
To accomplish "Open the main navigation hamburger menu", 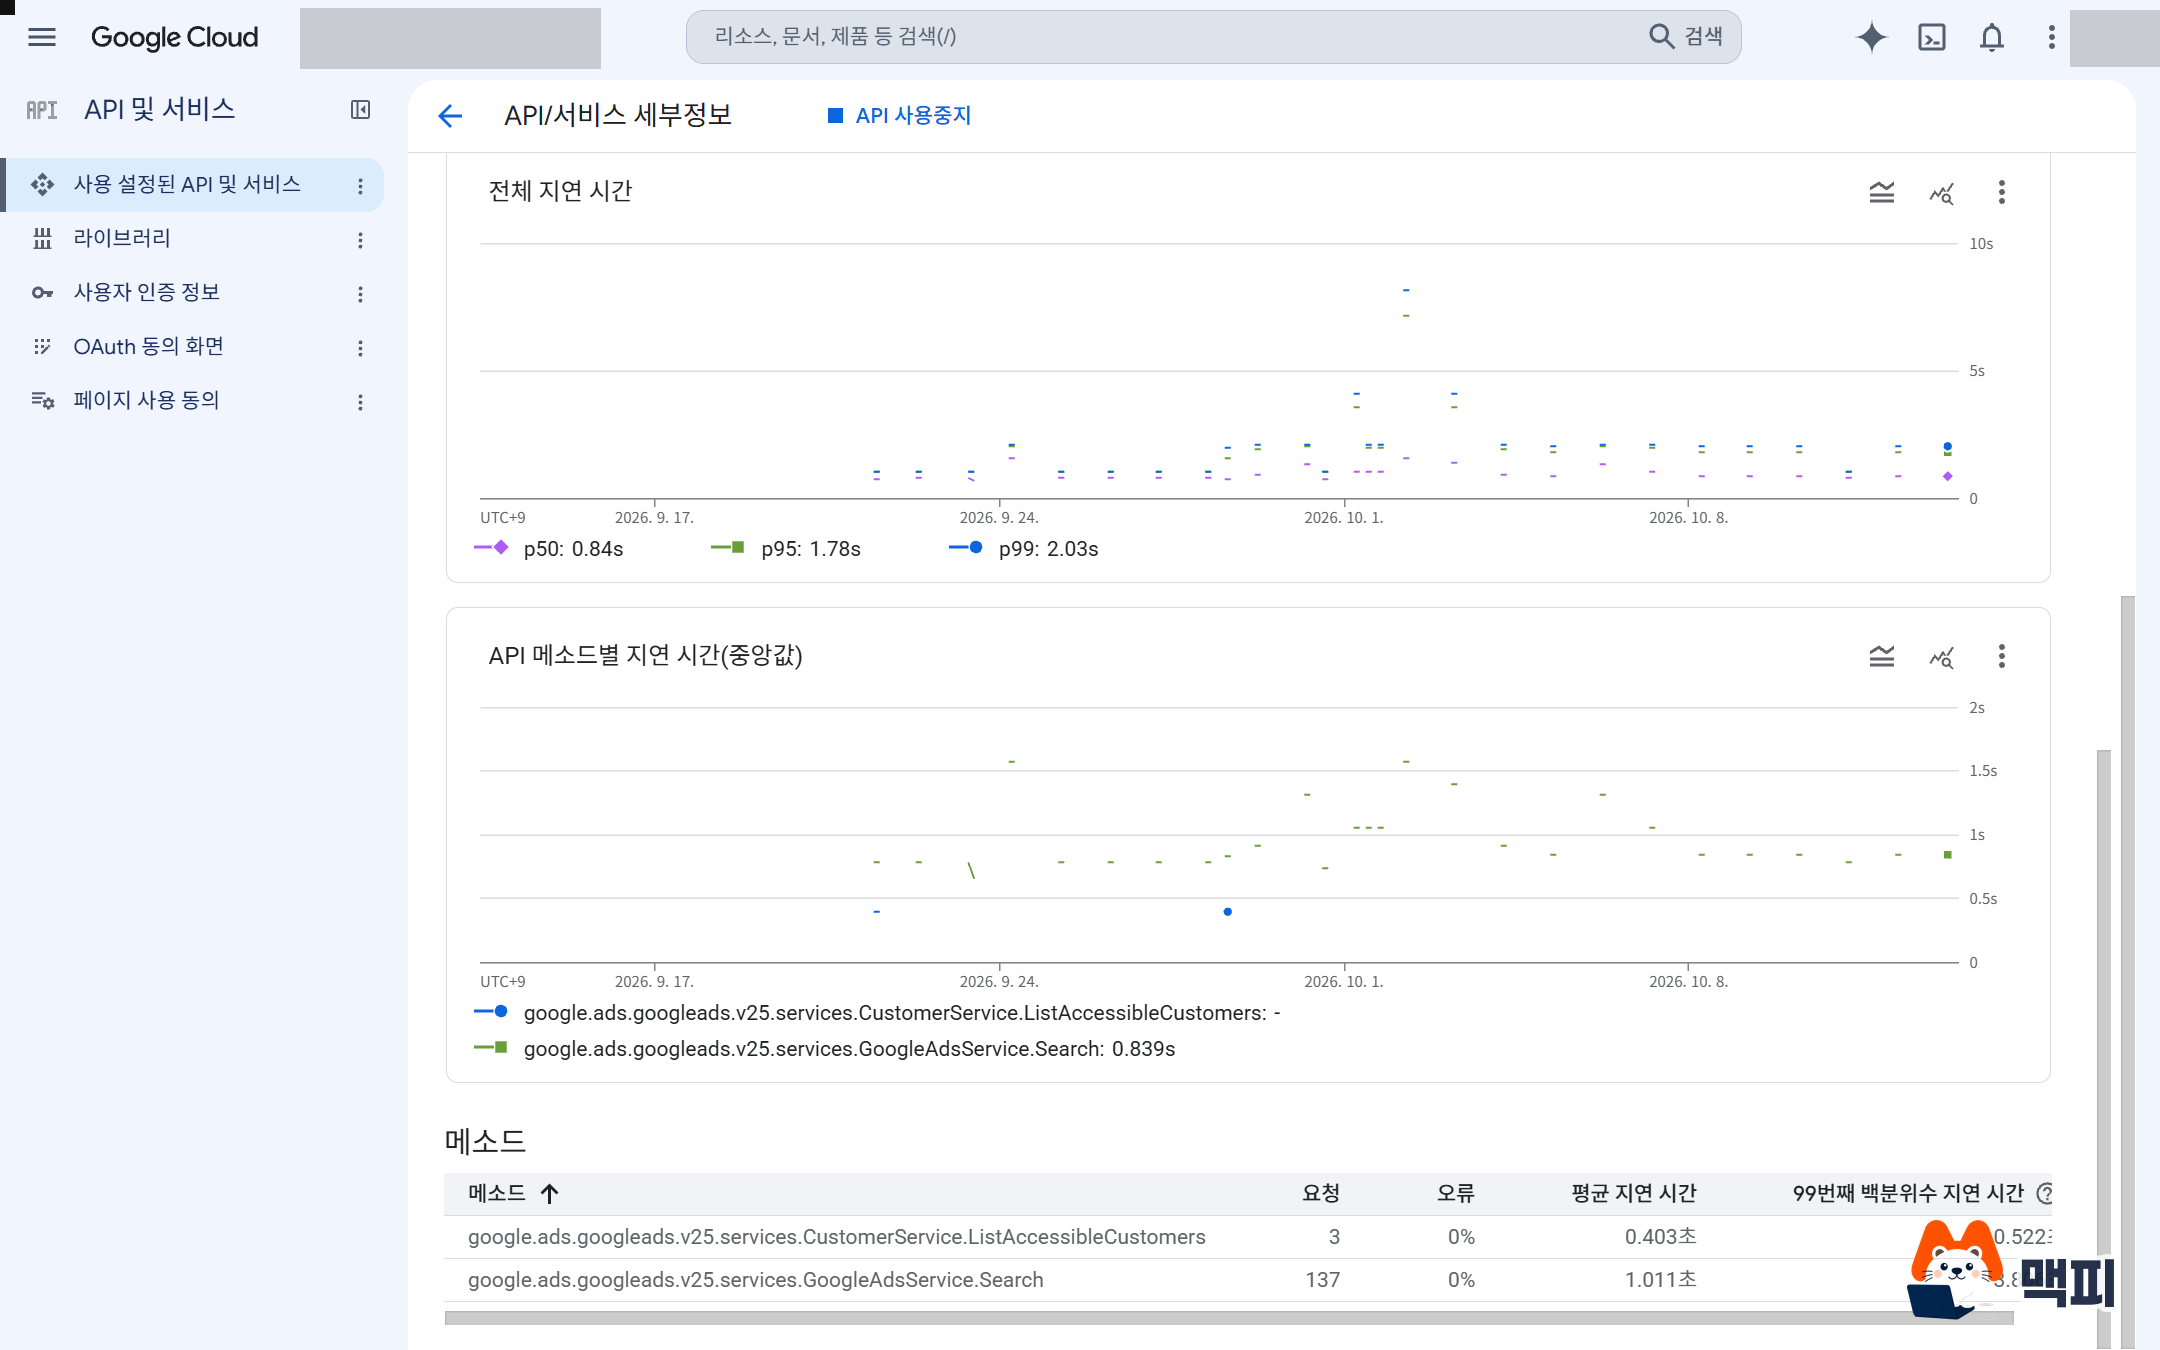I will (x=42, y=37).
